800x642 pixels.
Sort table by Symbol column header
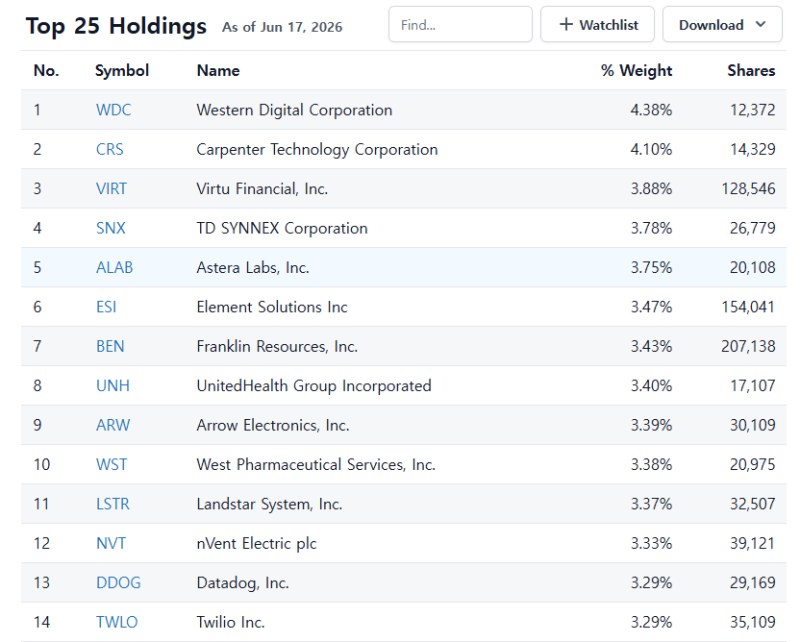point(122,70)
